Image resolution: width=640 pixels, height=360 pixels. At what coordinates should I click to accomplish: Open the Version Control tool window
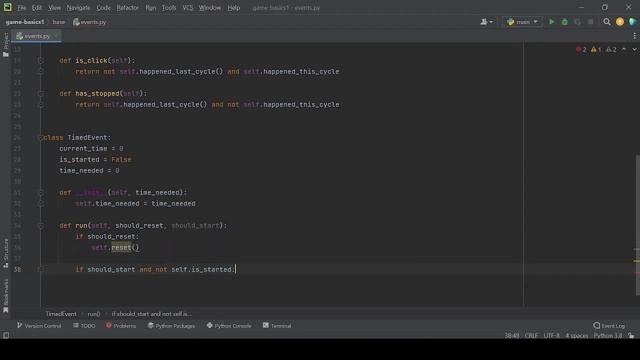[39, 326]
